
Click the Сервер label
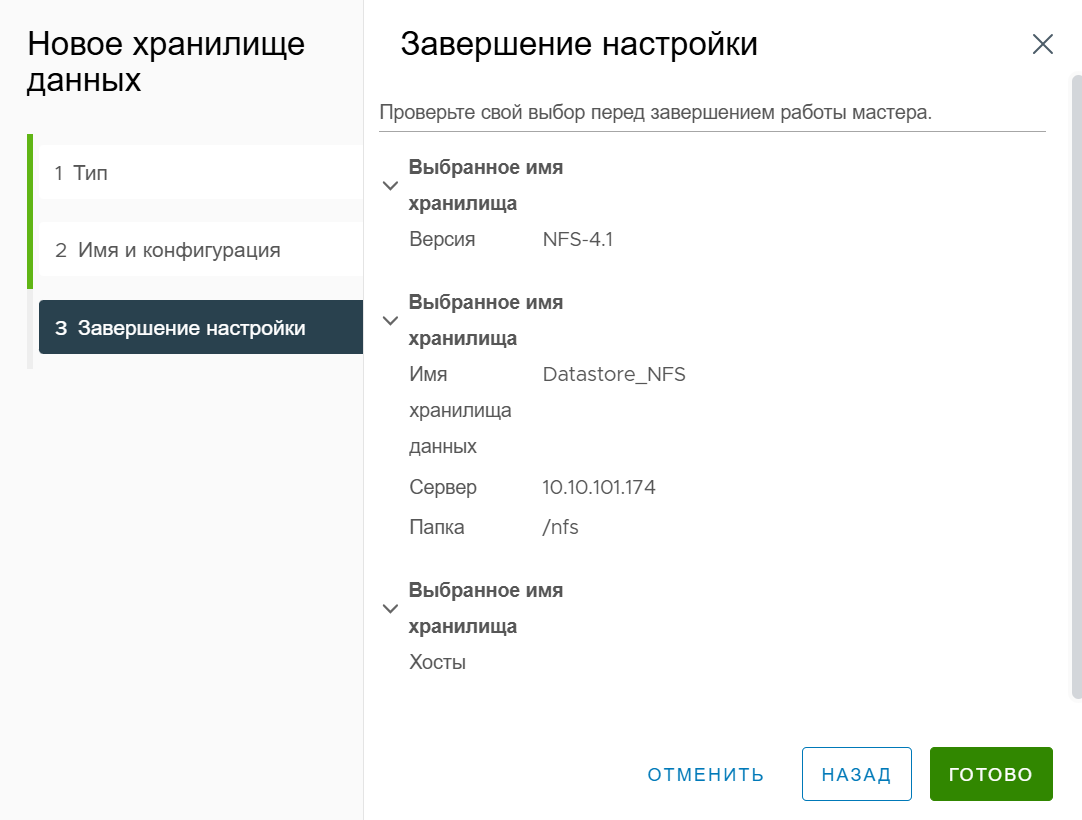click(x=443, y=487)
